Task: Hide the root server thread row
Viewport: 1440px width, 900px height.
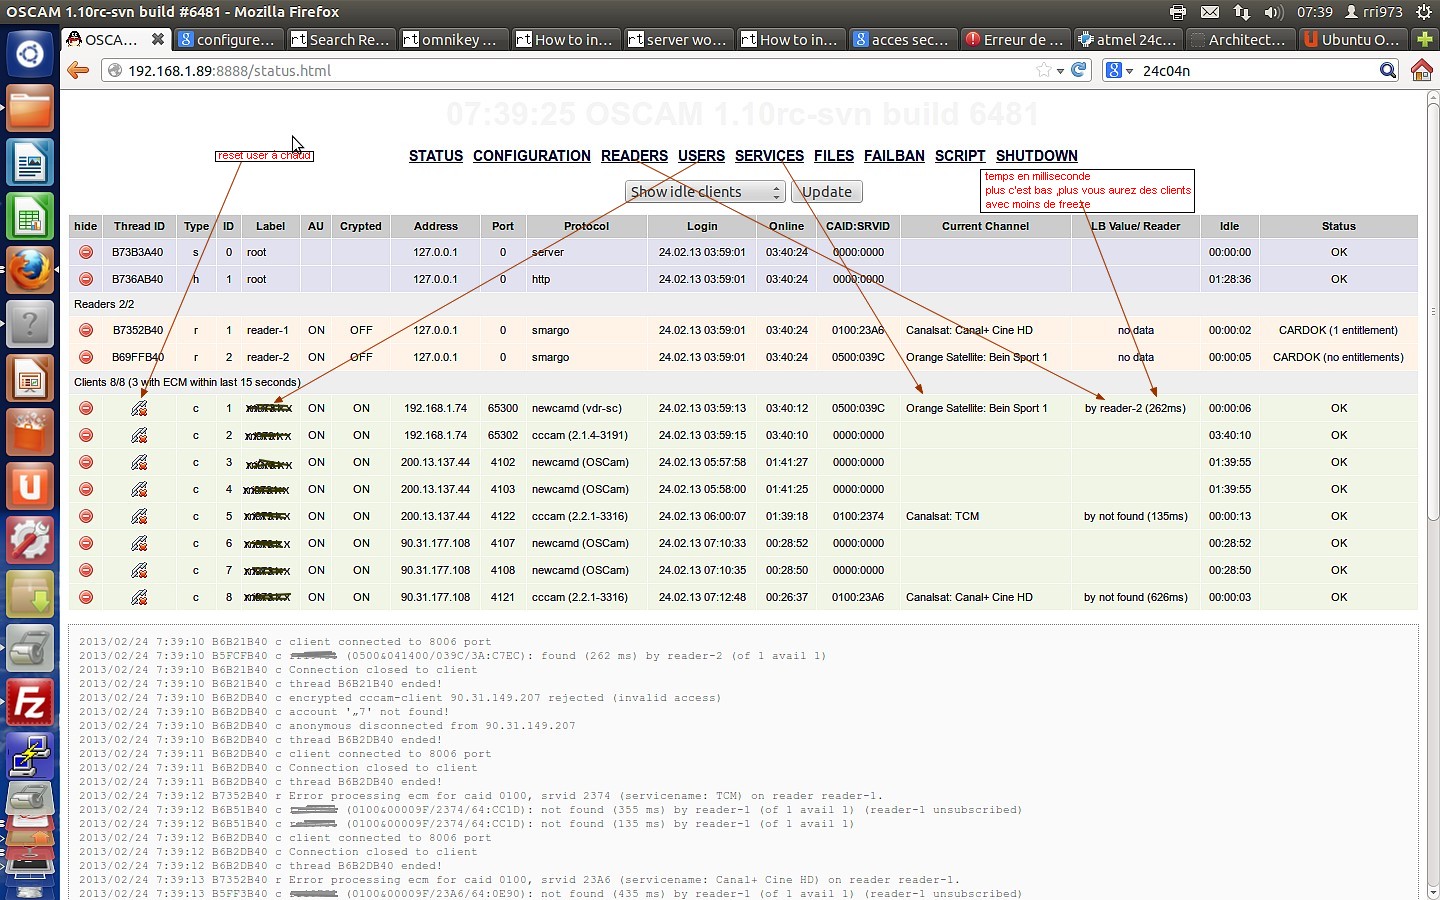Action: 86,253
